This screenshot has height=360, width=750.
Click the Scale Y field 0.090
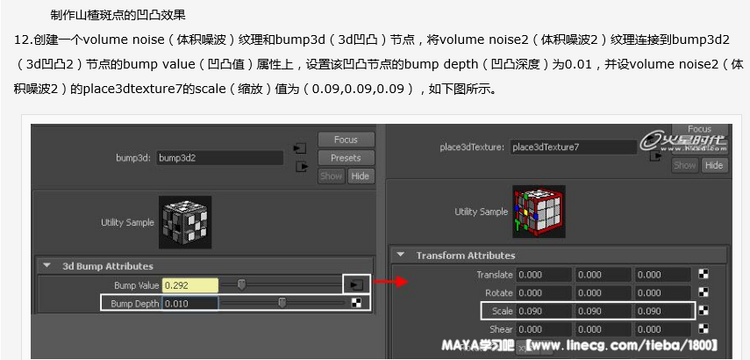tap(604, 311)
